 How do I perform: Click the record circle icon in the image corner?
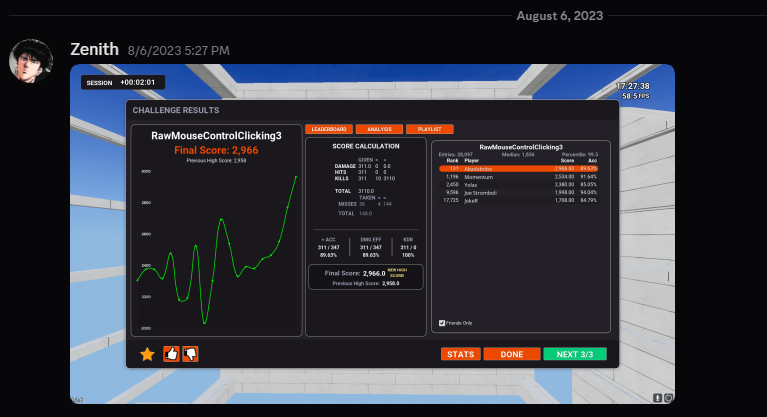[x=669, y=398]
